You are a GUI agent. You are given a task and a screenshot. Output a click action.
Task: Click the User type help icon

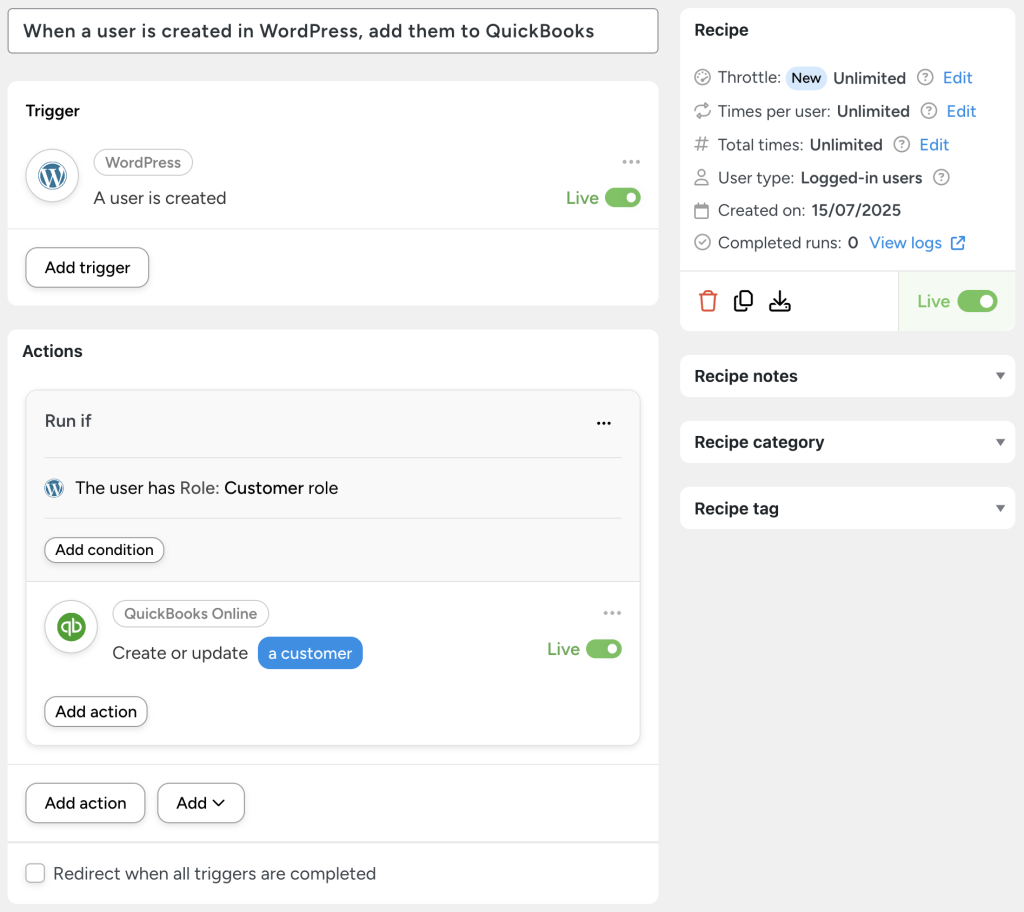pos(941,178)
